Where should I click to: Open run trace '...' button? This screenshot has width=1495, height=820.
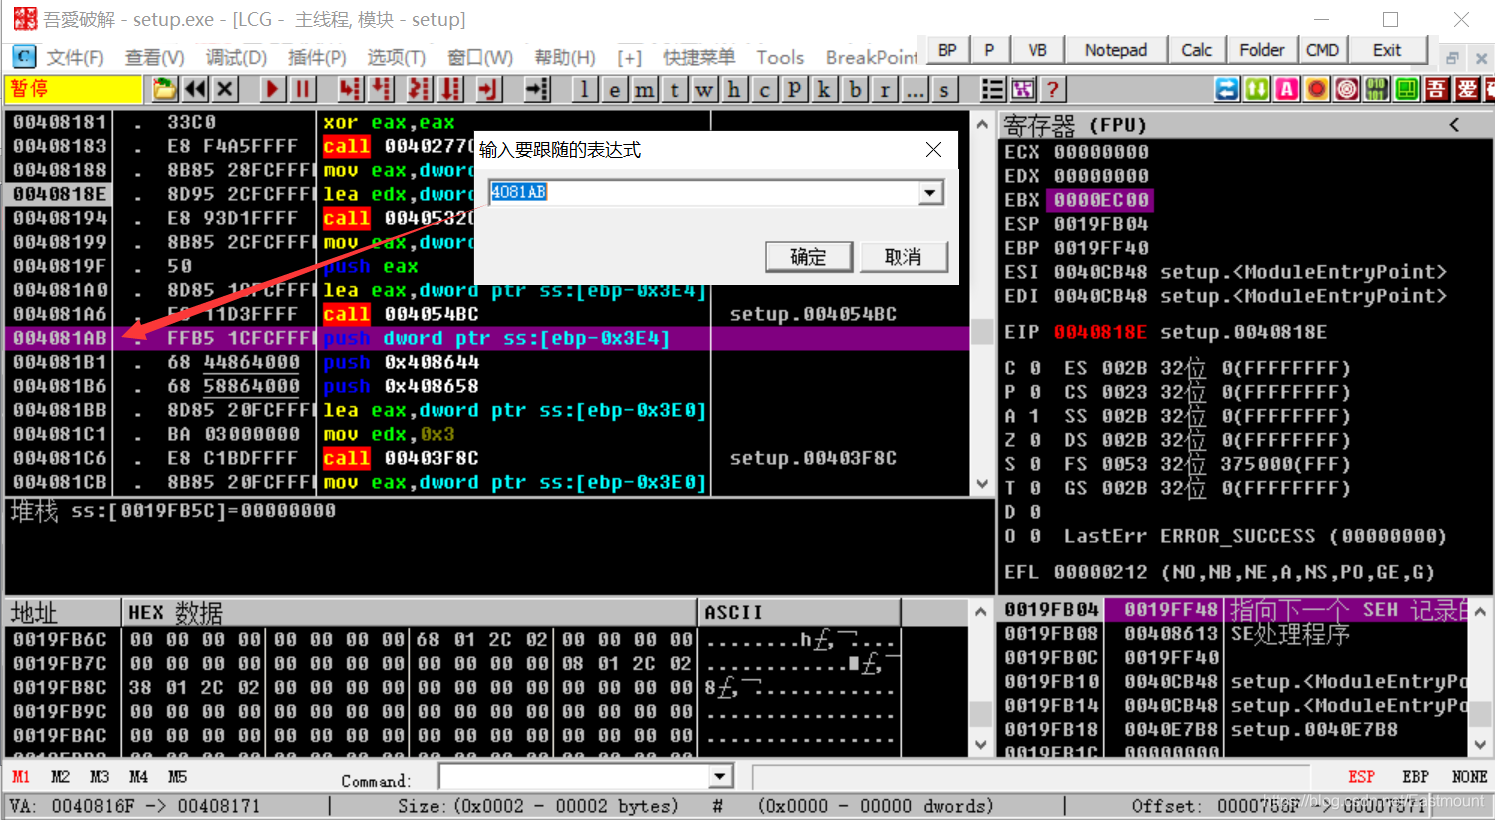[915, 90]
